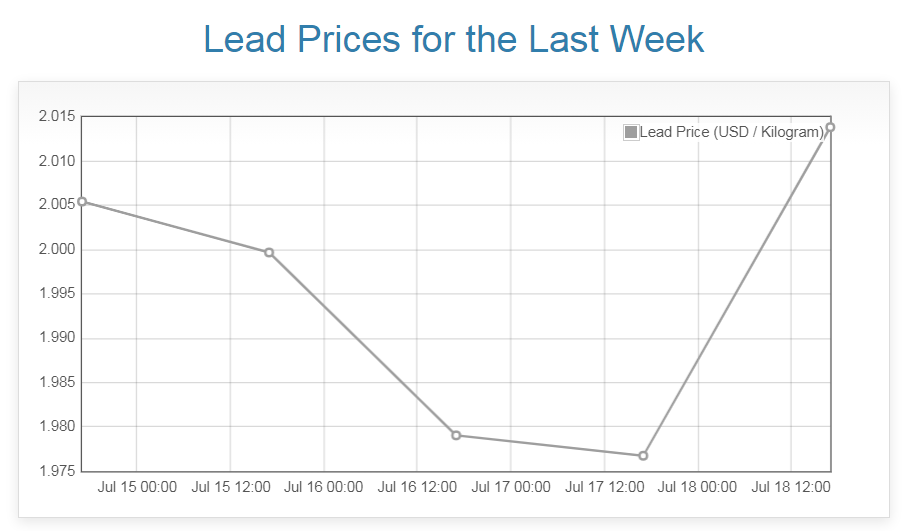The height and width of the screenshot is (531, 902).
Task: Click the Jul 18 00:00 axis label
Action: point(698,487)
